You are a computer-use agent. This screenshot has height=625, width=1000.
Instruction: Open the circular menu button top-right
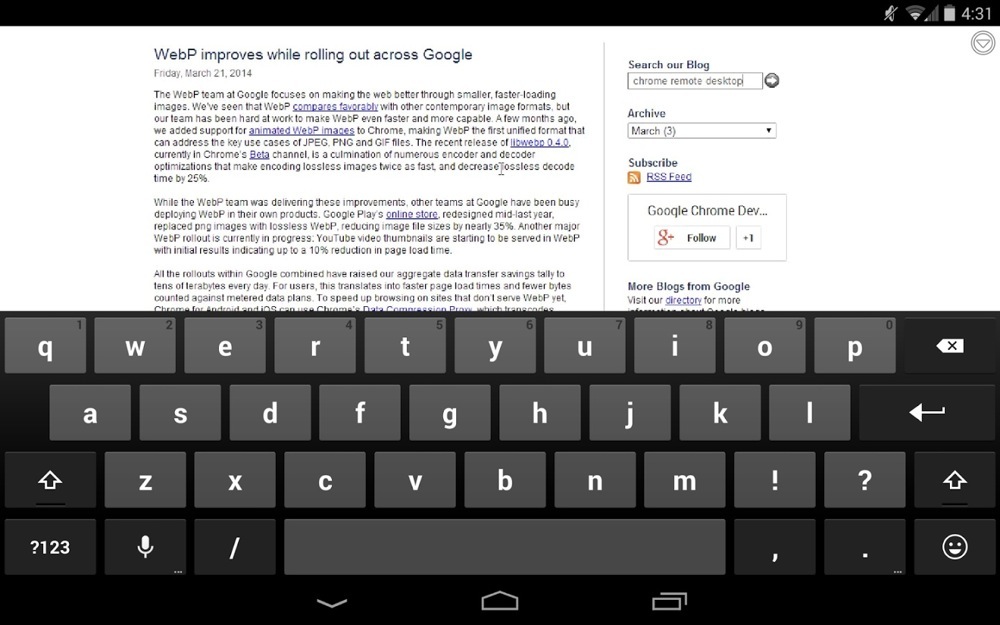(x=982, y=43)
